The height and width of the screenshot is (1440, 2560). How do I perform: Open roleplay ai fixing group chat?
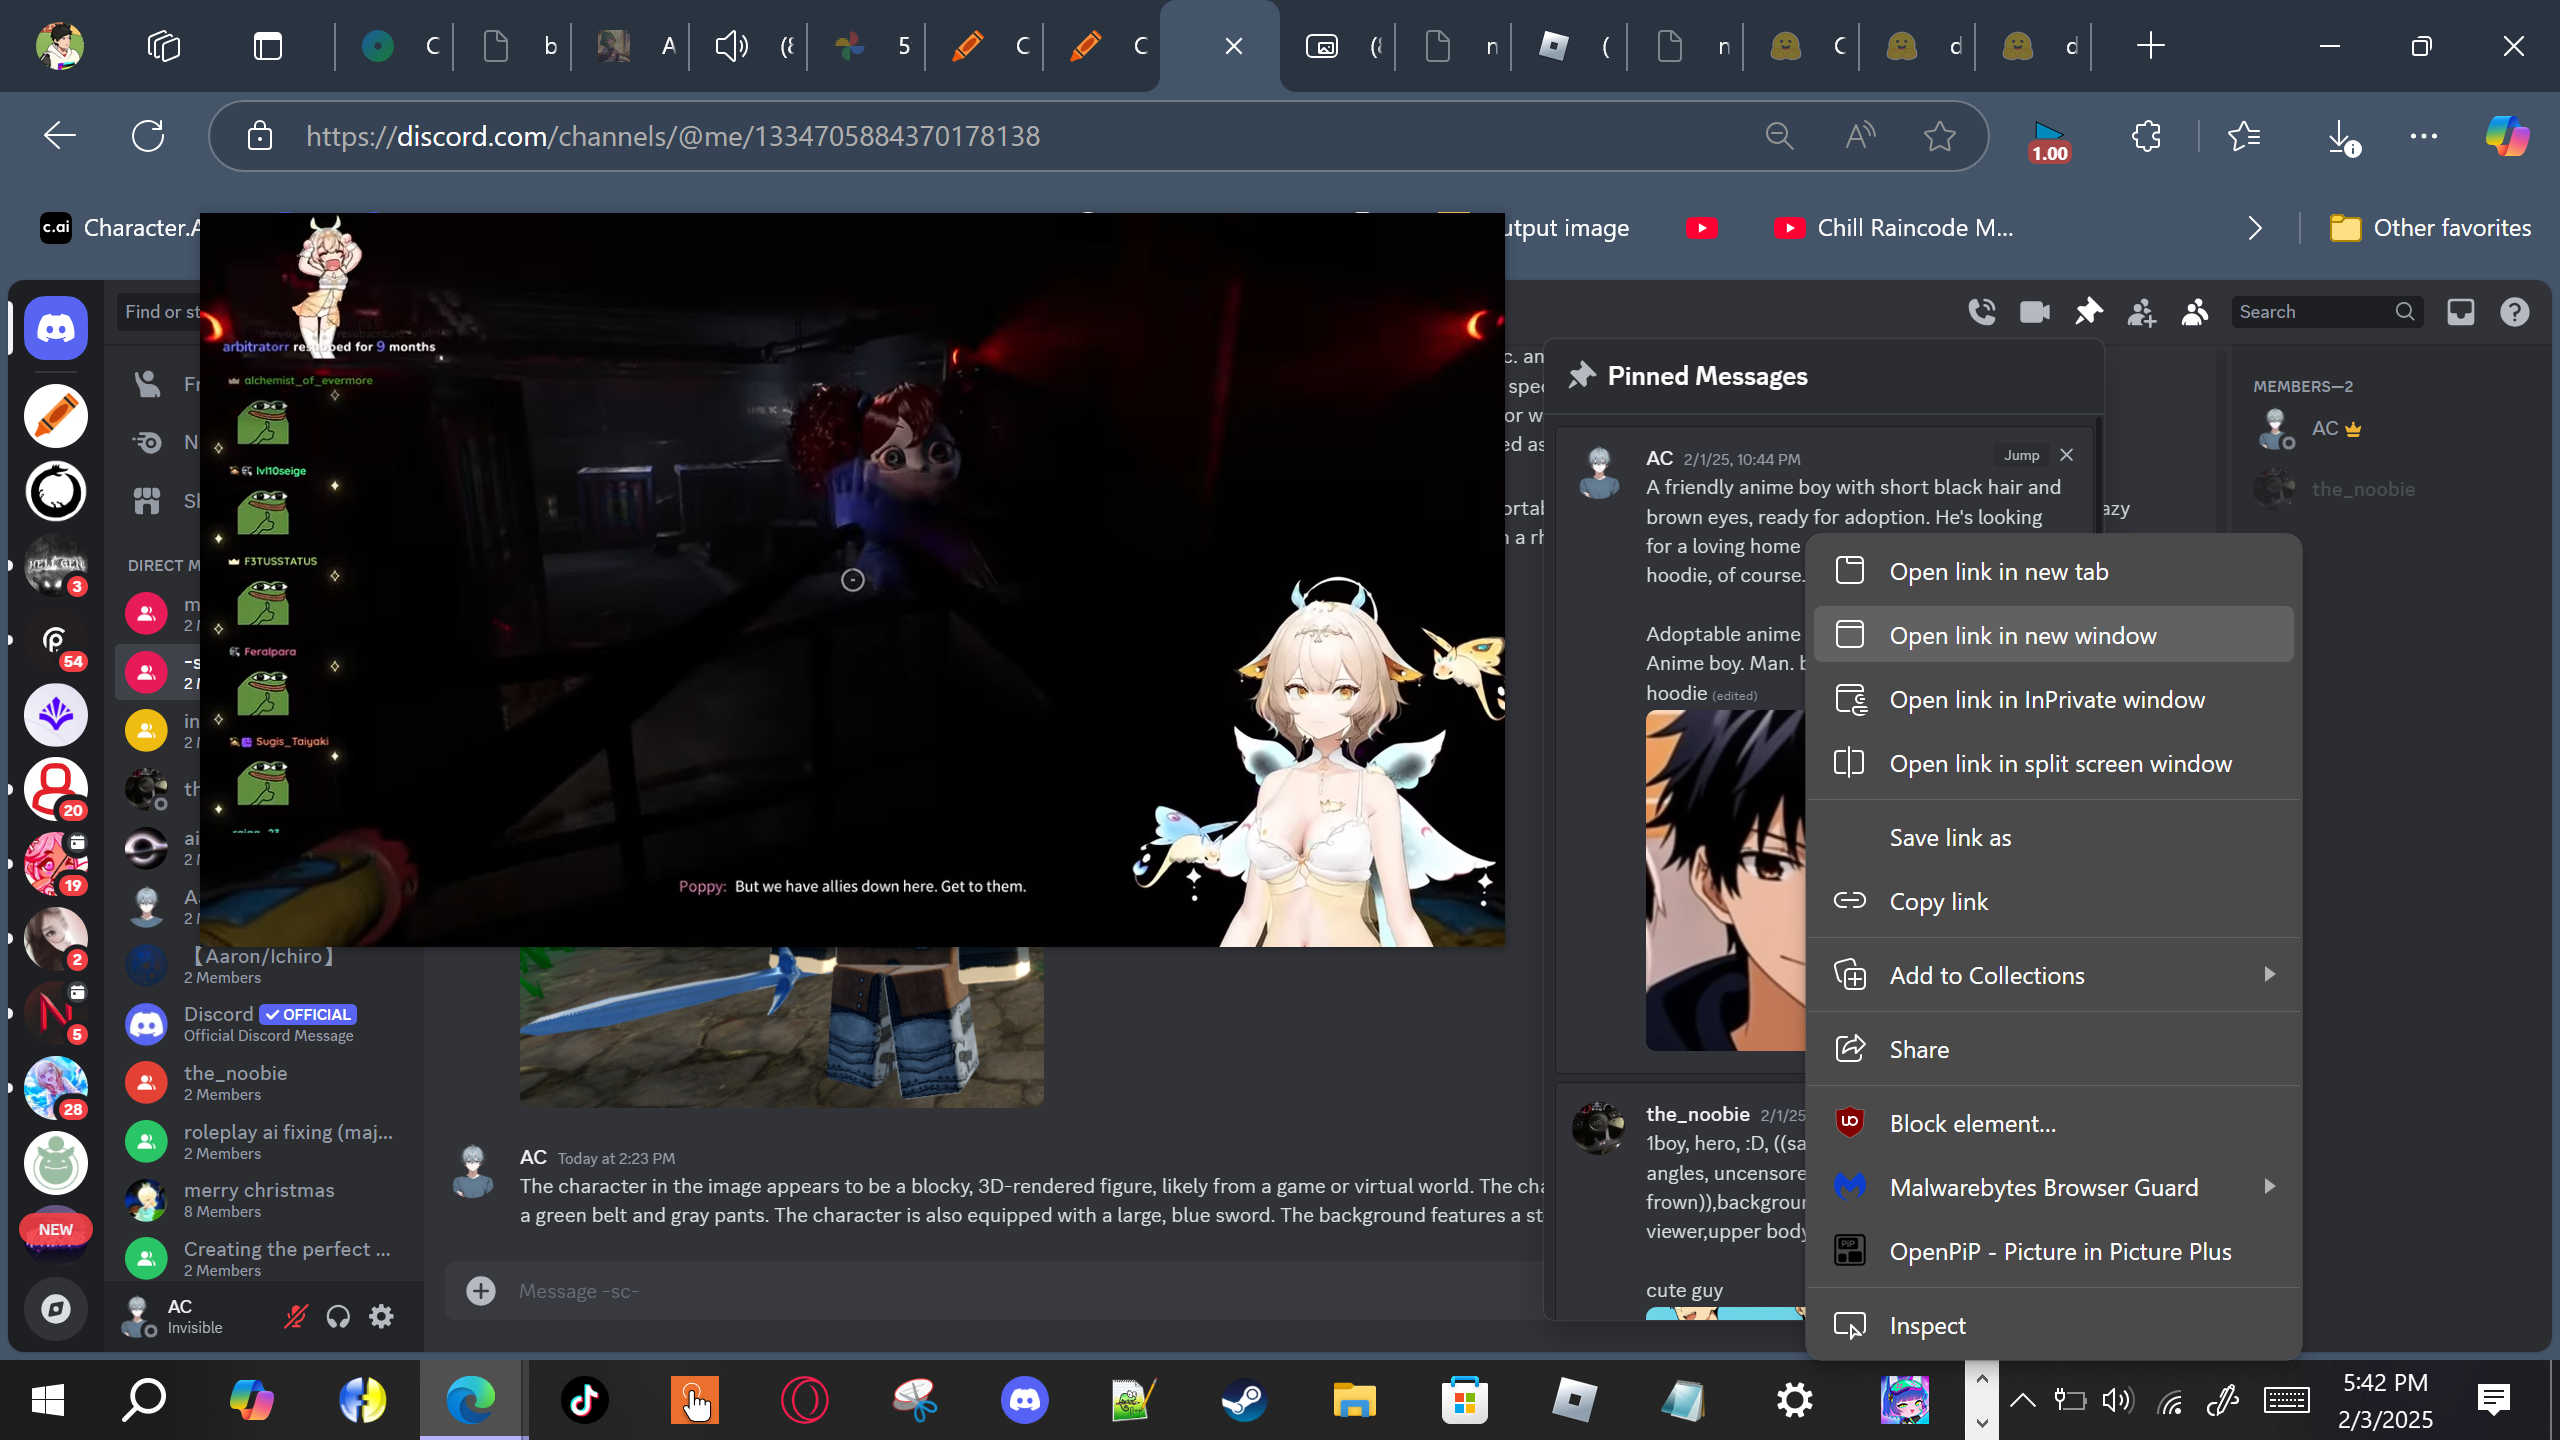264,1141
